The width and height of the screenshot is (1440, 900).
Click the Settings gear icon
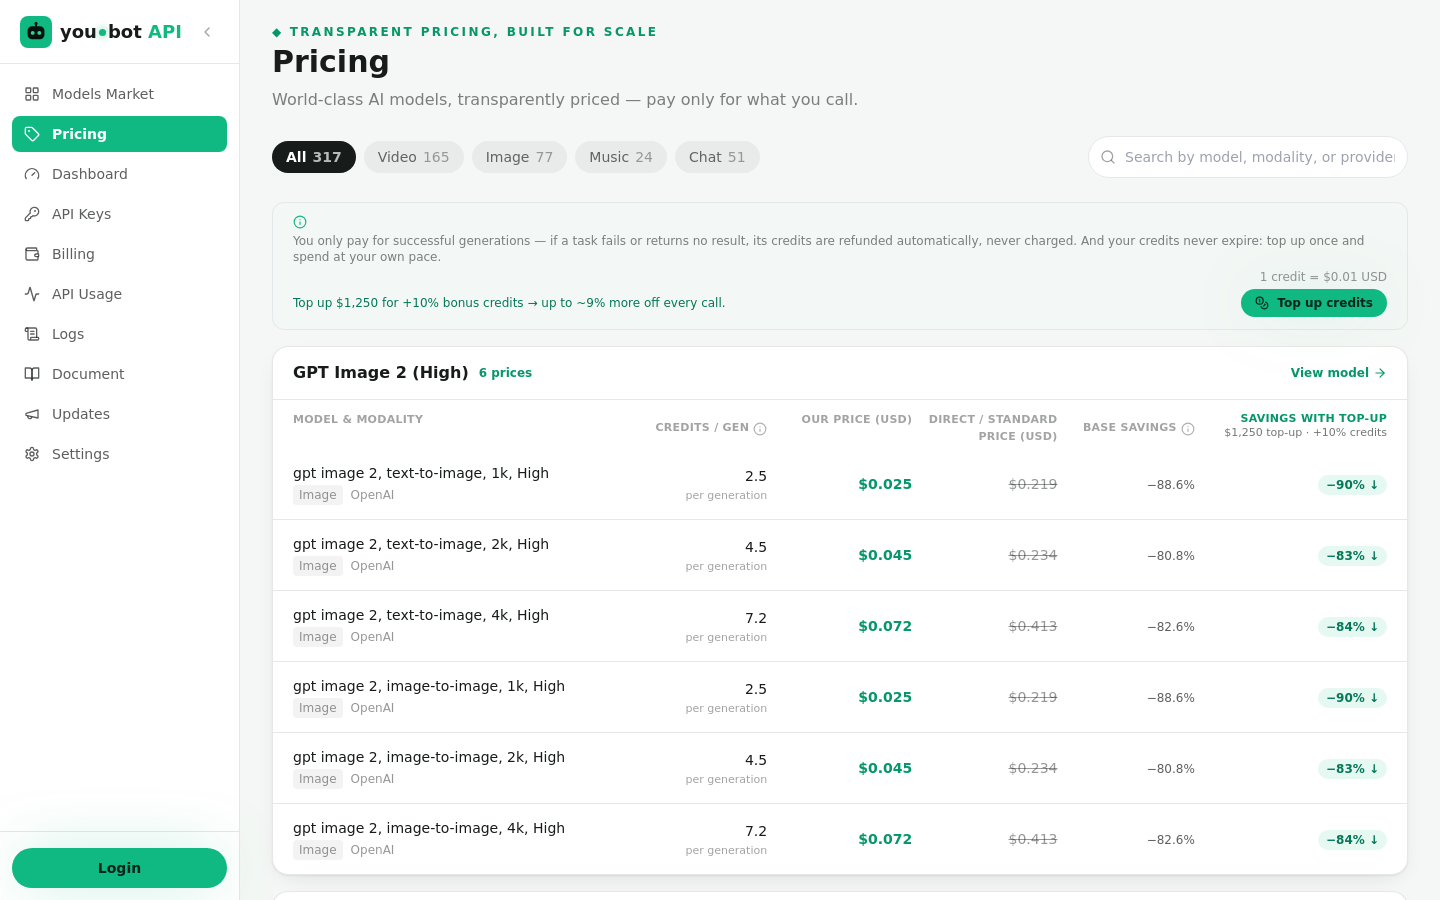[x=32, y=454]
